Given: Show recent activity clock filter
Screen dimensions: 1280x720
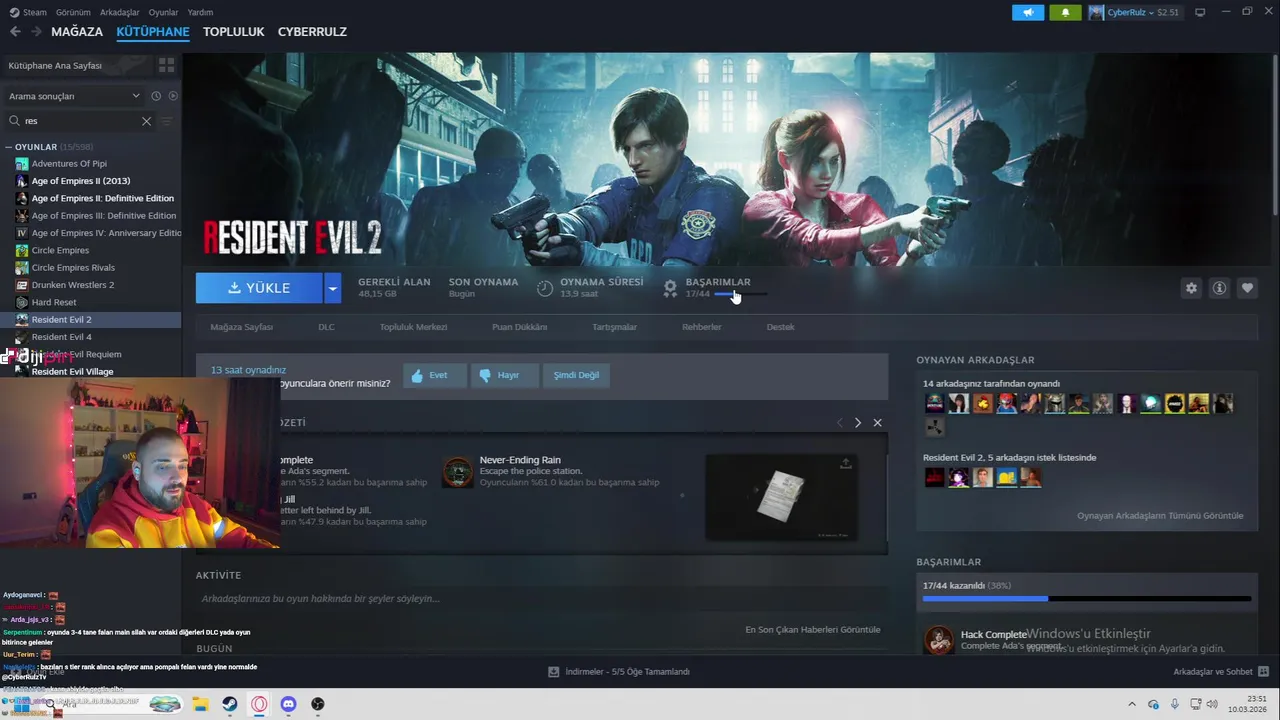Looking at the screenshot, I should coord(156,96).
